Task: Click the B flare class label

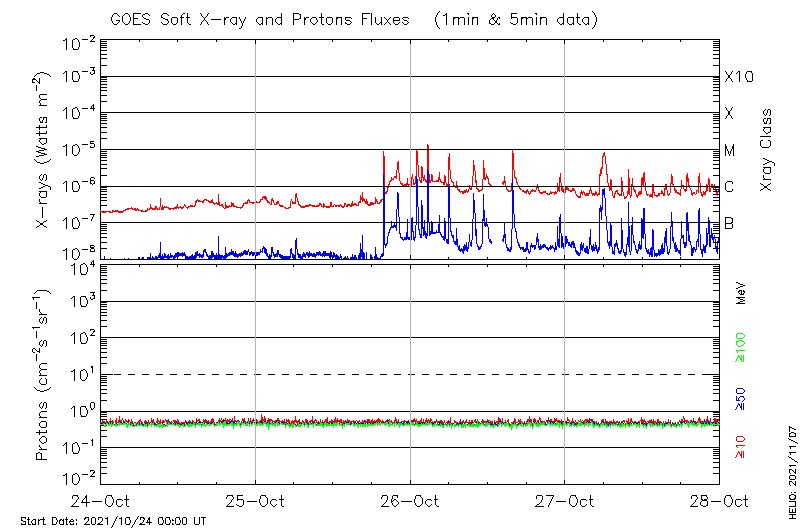Action: [x=729, y=223]
